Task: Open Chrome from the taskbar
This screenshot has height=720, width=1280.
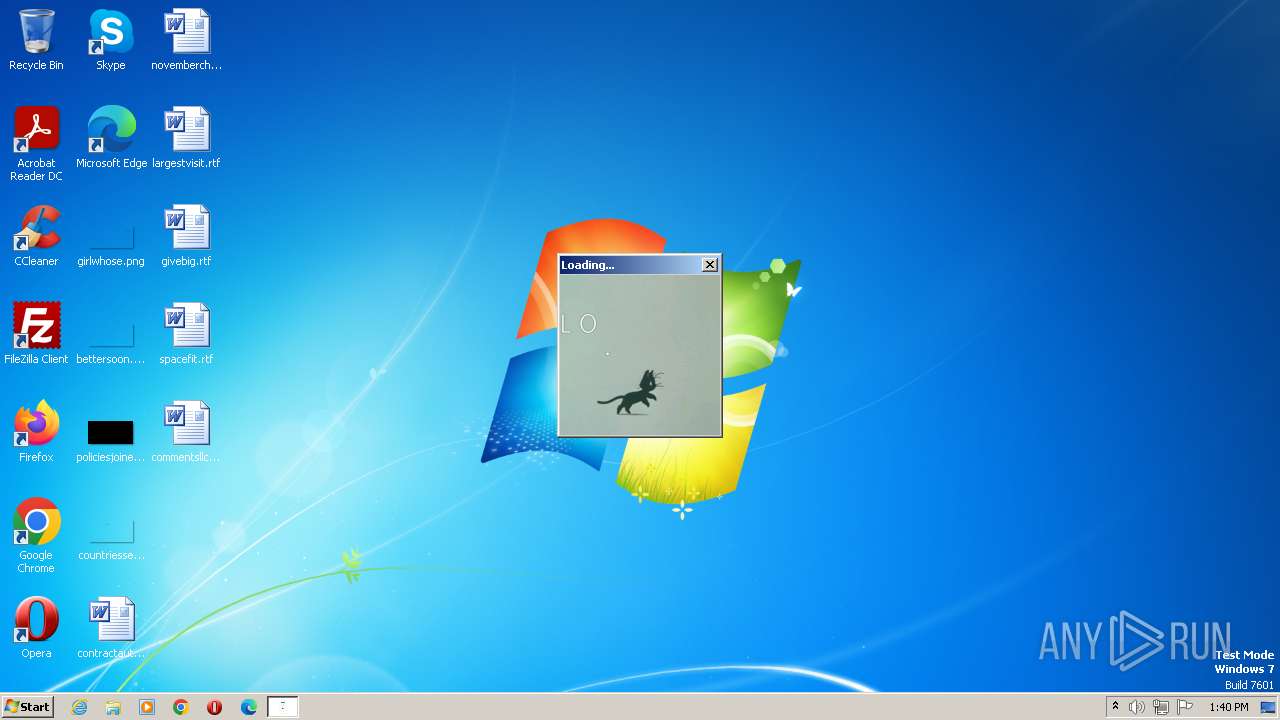Action: (181, 707)
